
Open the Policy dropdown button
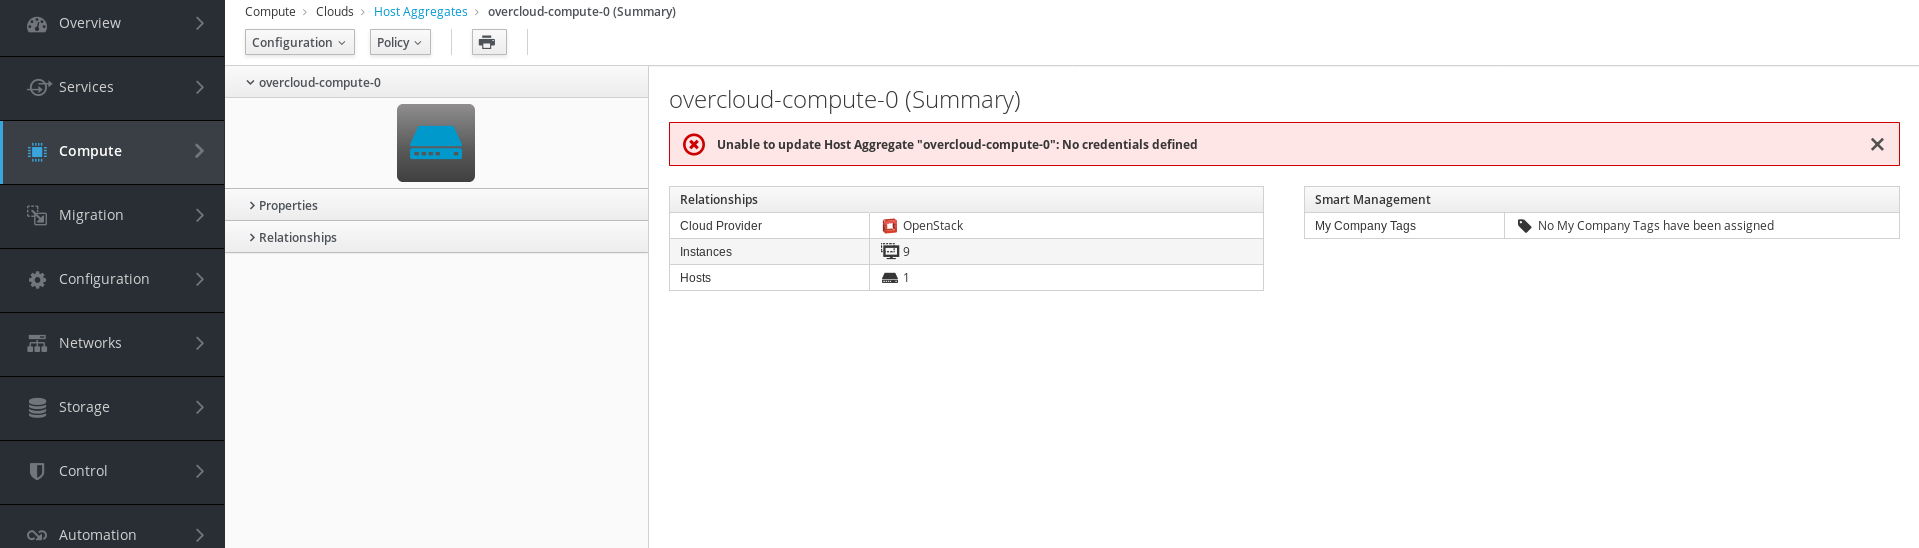click(x=400, y=42)
